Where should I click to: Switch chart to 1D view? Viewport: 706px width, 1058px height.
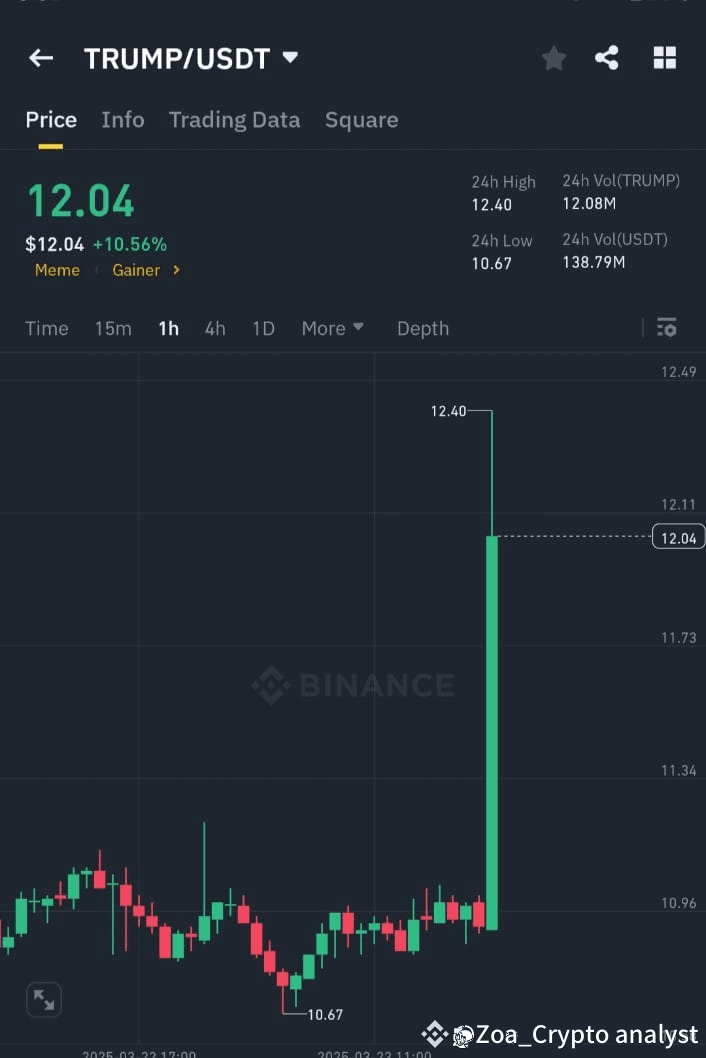pos(262,328)
